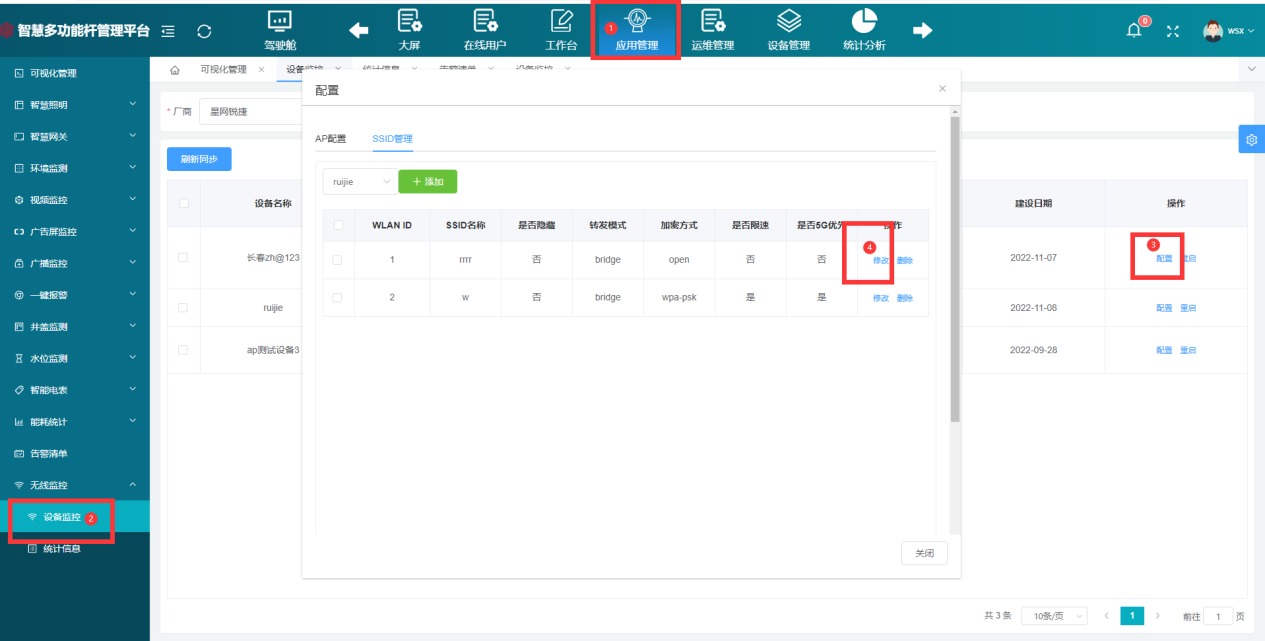Open the ruijie vendor dropdown

(359, 181)
